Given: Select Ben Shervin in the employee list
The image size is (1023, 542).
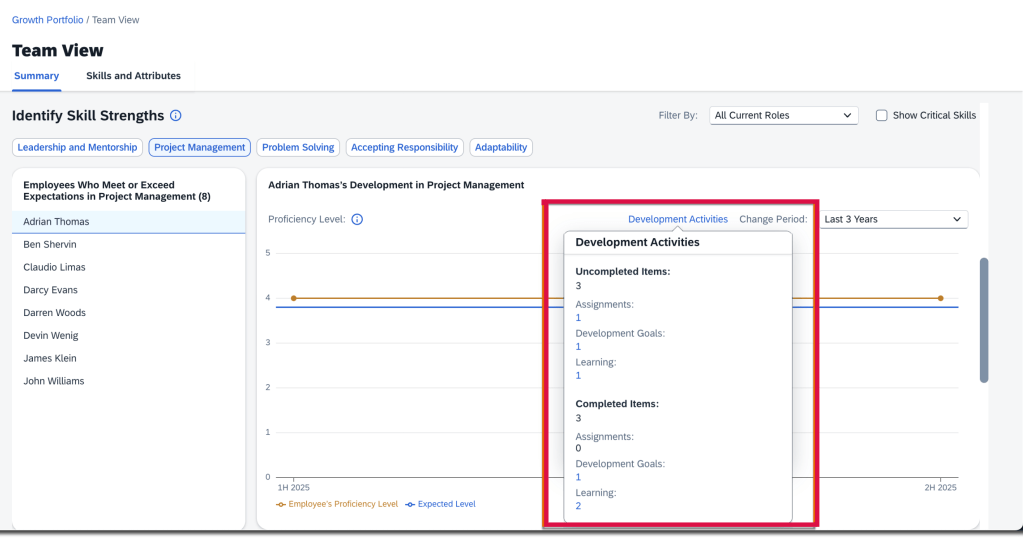Looking at the screenshot, I should (x=50, y=245).
